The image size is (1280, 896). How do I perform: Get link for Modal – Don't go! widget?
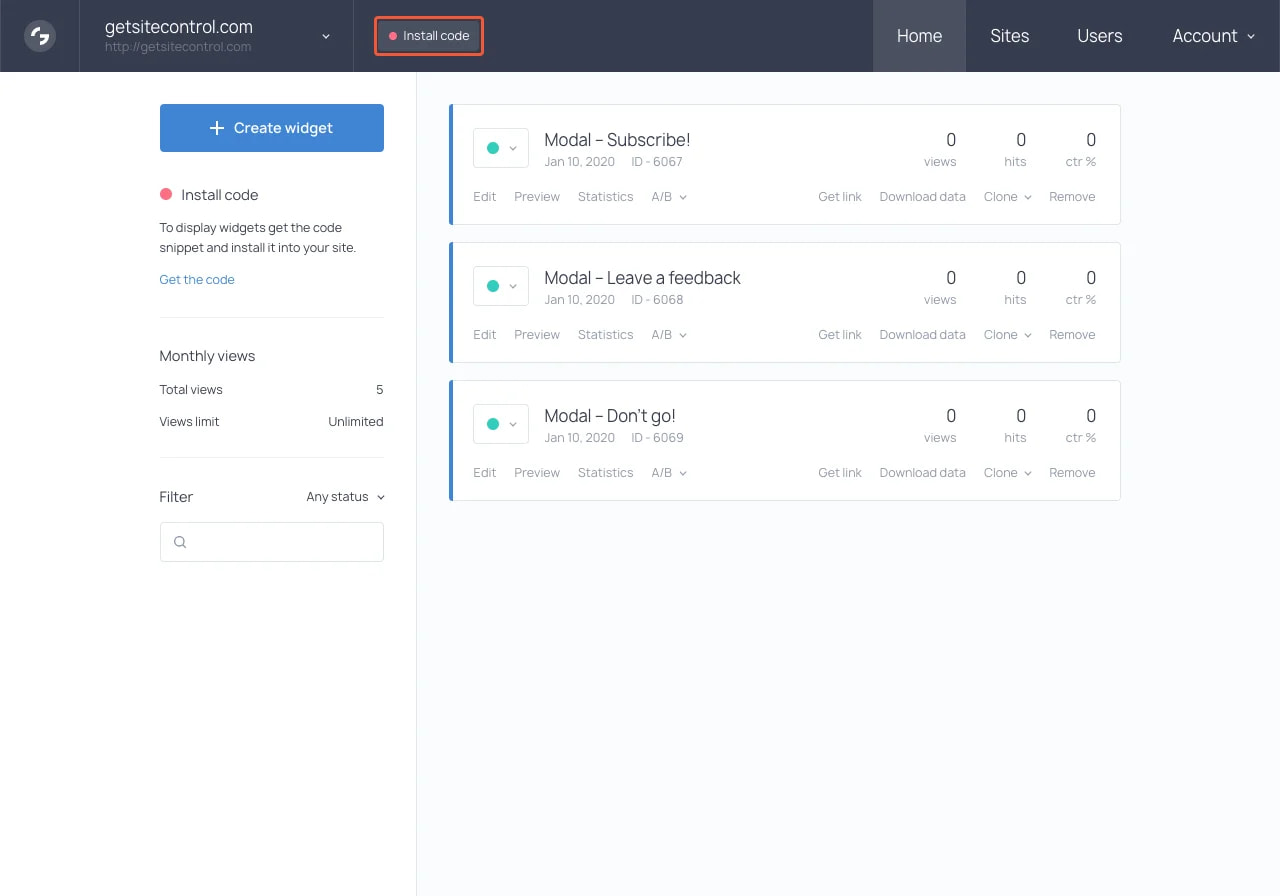[840, 473]
